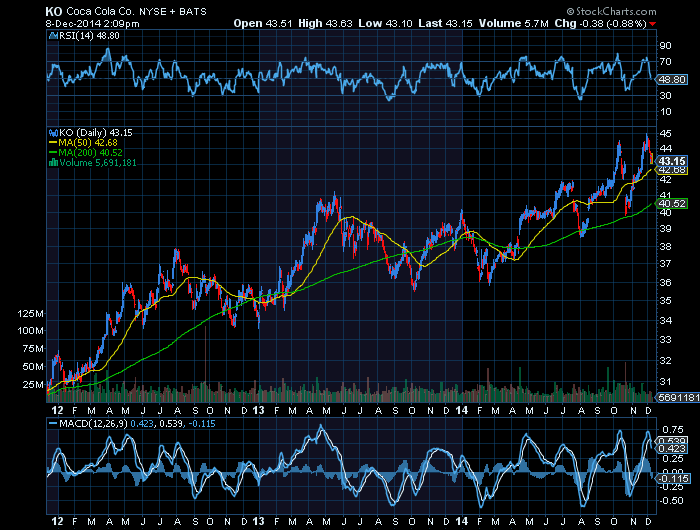Click the MACD line swatch before MACD(12,26,9)
The height and width of the screenshot is (530, 700).
click(53, 423)
